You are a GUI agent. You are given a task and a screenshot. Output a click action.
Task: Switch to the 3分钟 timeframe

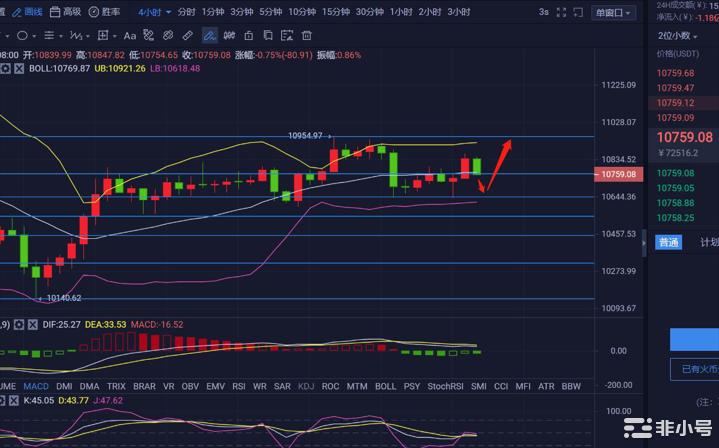pos(242,12)
